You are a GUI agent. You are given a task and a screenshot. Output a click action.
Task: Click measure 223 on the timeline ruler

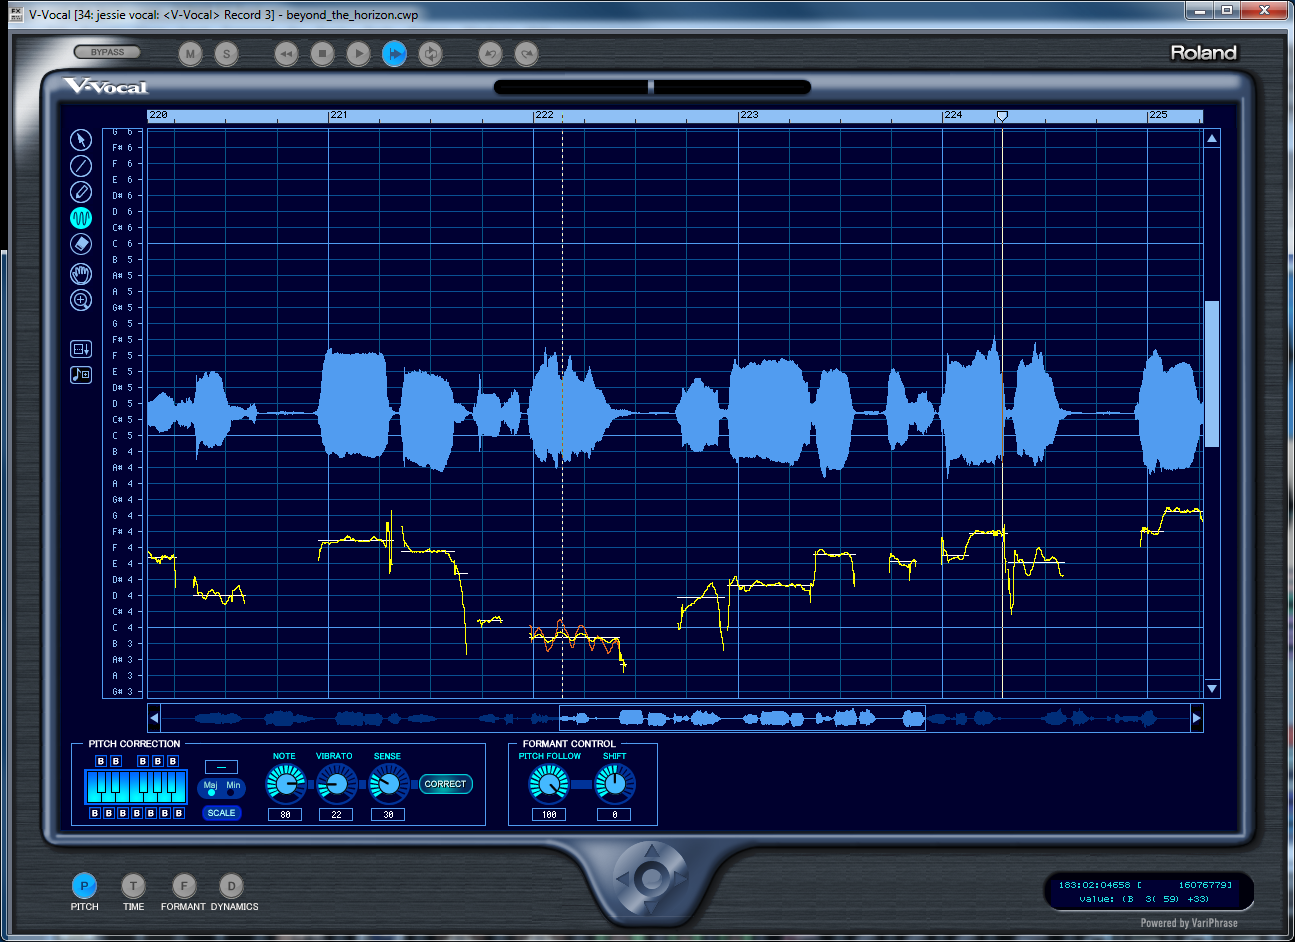click(749, 115)
